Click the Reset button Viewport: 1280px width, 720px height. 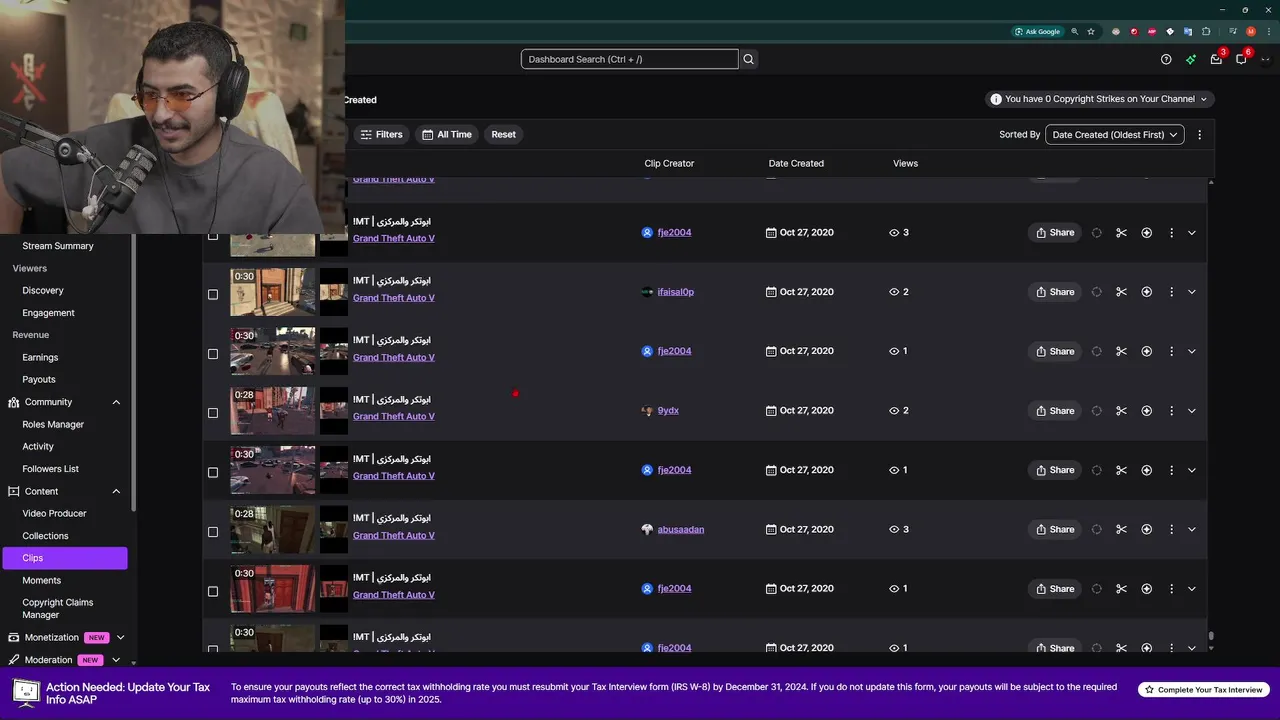coord(503,134)
